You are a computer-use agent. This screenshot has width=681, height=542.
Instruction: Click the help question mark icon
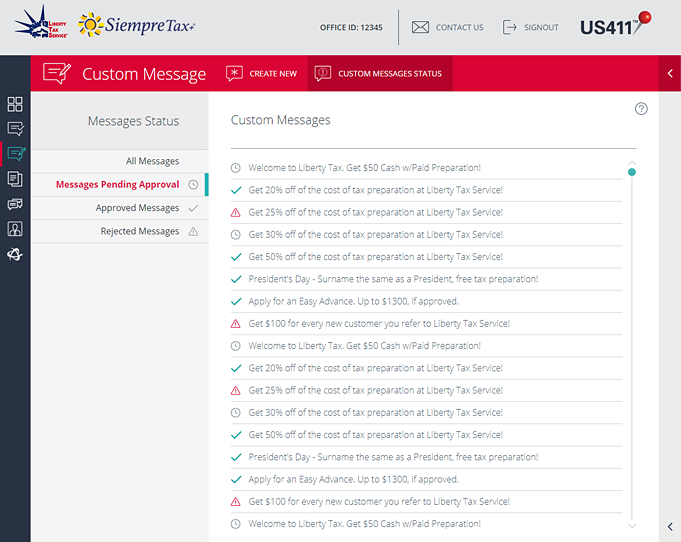pos(641,109)
